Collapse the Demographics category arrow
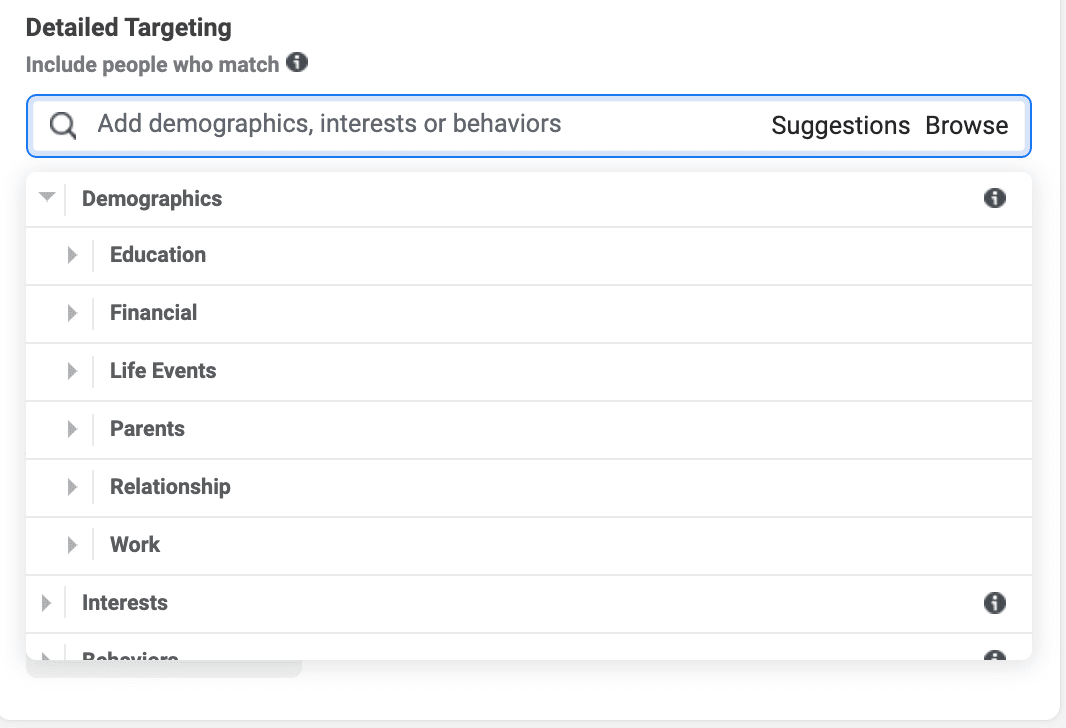 [46, 198]
